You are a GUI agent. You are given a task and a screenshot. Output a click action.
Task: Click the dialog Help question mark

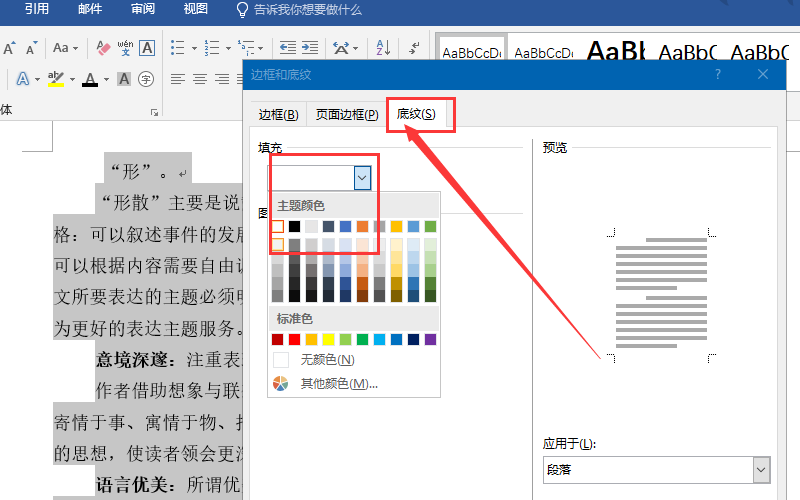[718, 74]
